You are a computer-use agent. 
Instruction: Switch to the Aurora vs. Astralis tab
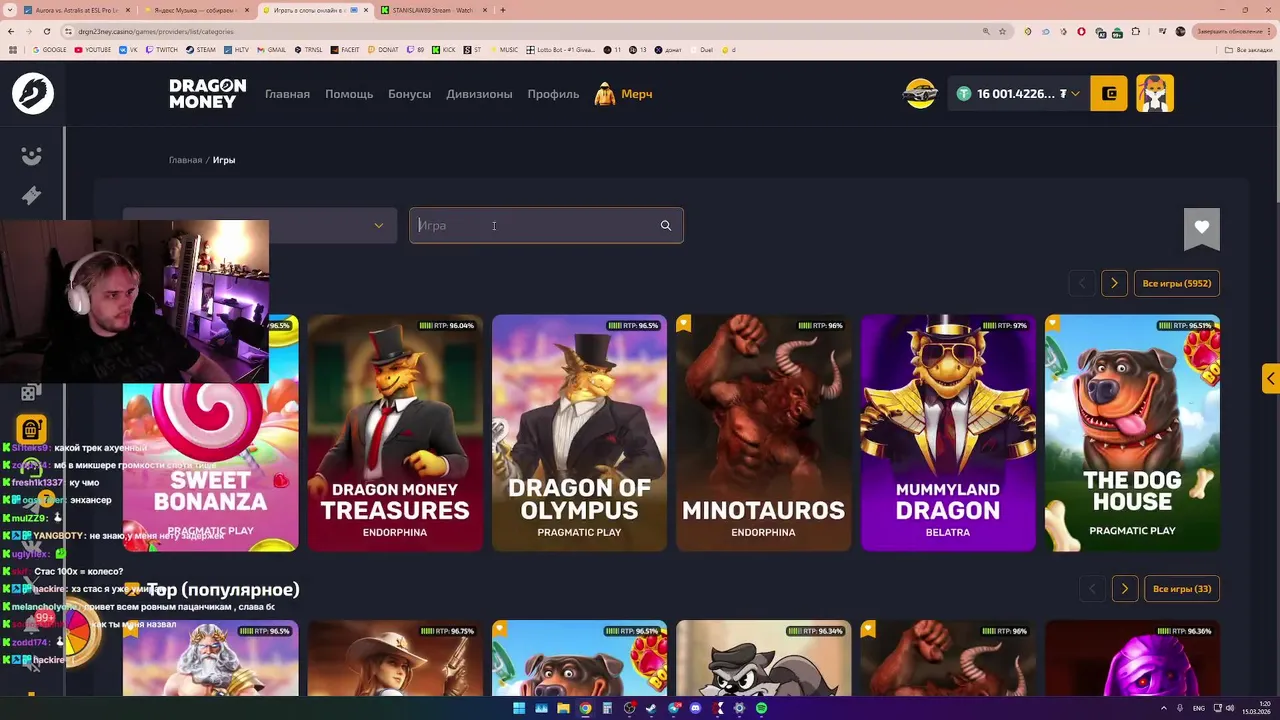tap(75, 10)
